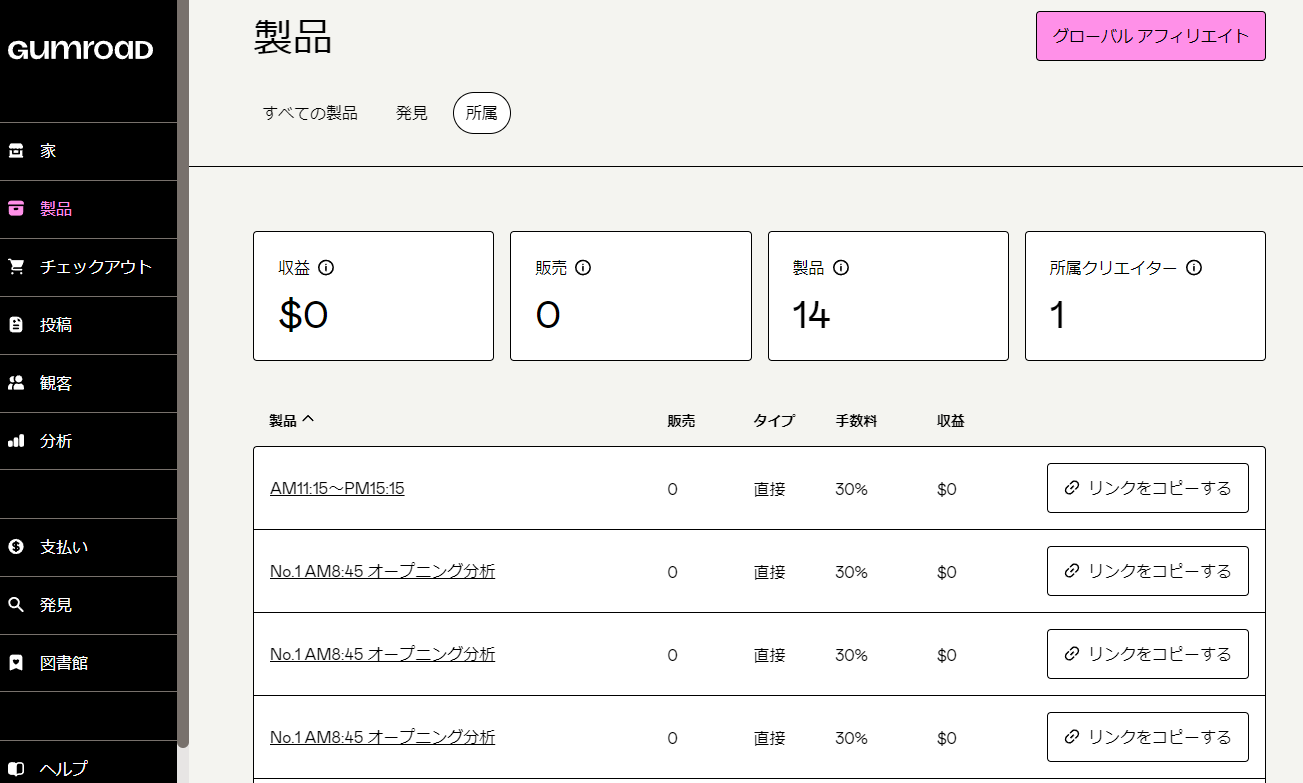The width and height of the screenshot is (1303, 783).
Task: Open 分析 (Analytics) bar chart icon
Action: point(16,441)
